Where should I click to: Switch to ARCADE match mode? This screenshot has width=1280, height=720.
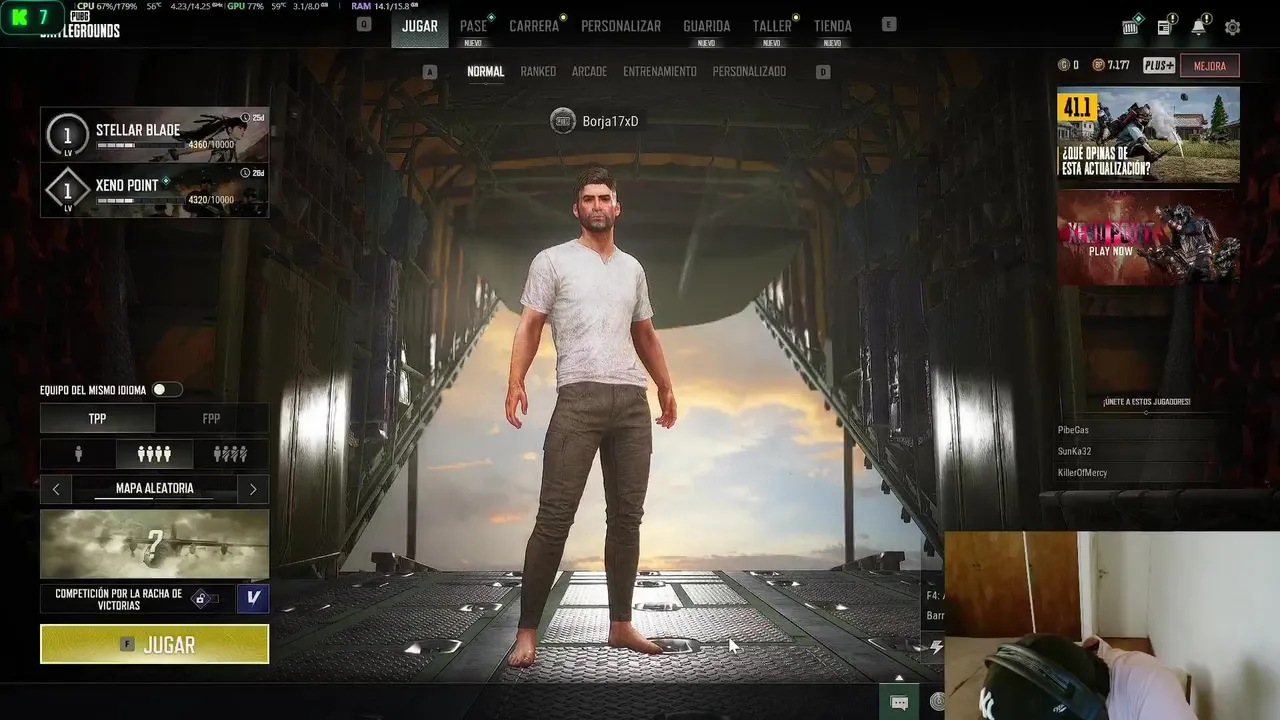589,72
